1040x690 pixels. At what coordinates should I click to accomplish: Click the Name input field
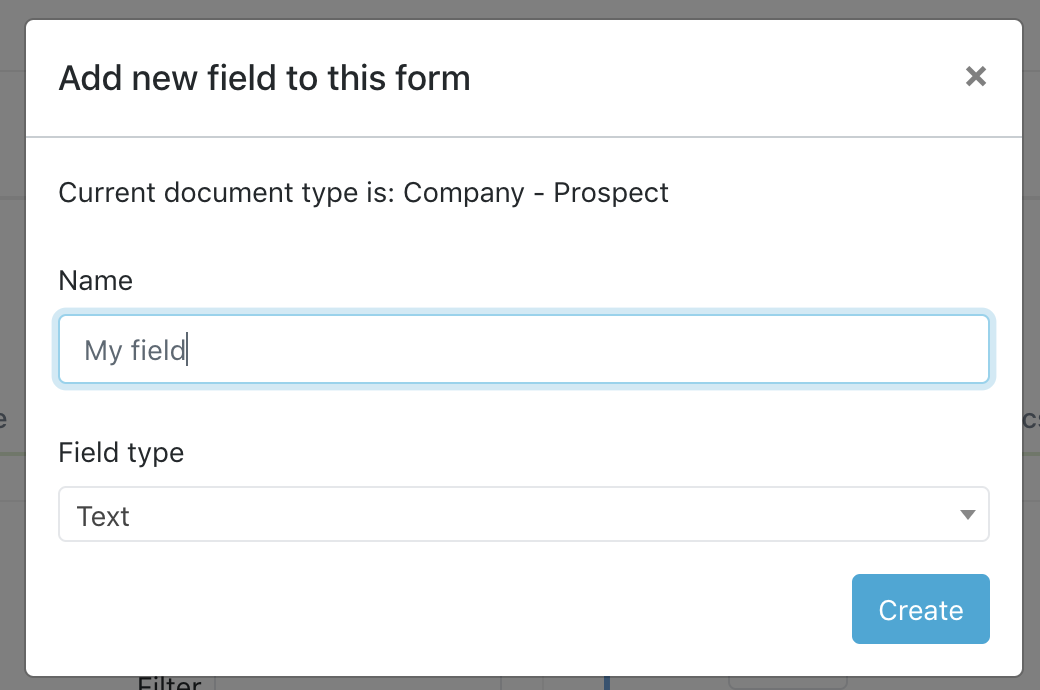(523, 350)
